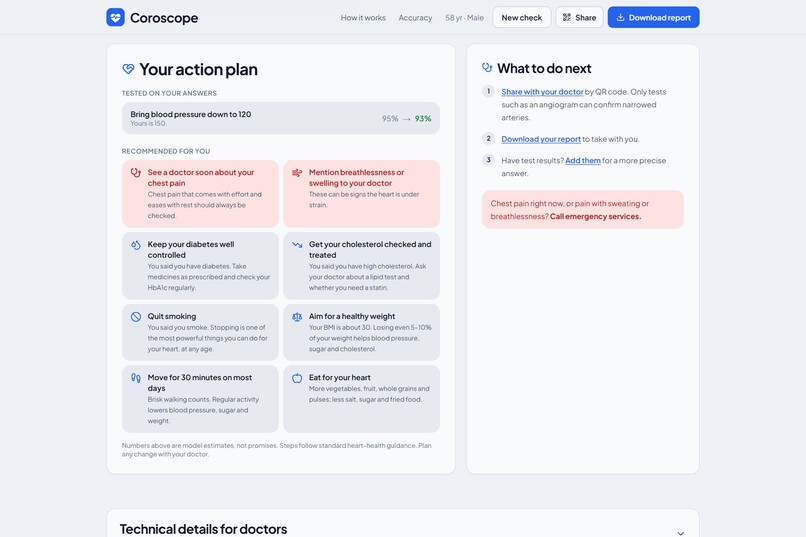The width and height of the screenshot is (806, 537).
Task: Click the wind icon on breathlessness card
Action: pos(297,173)
